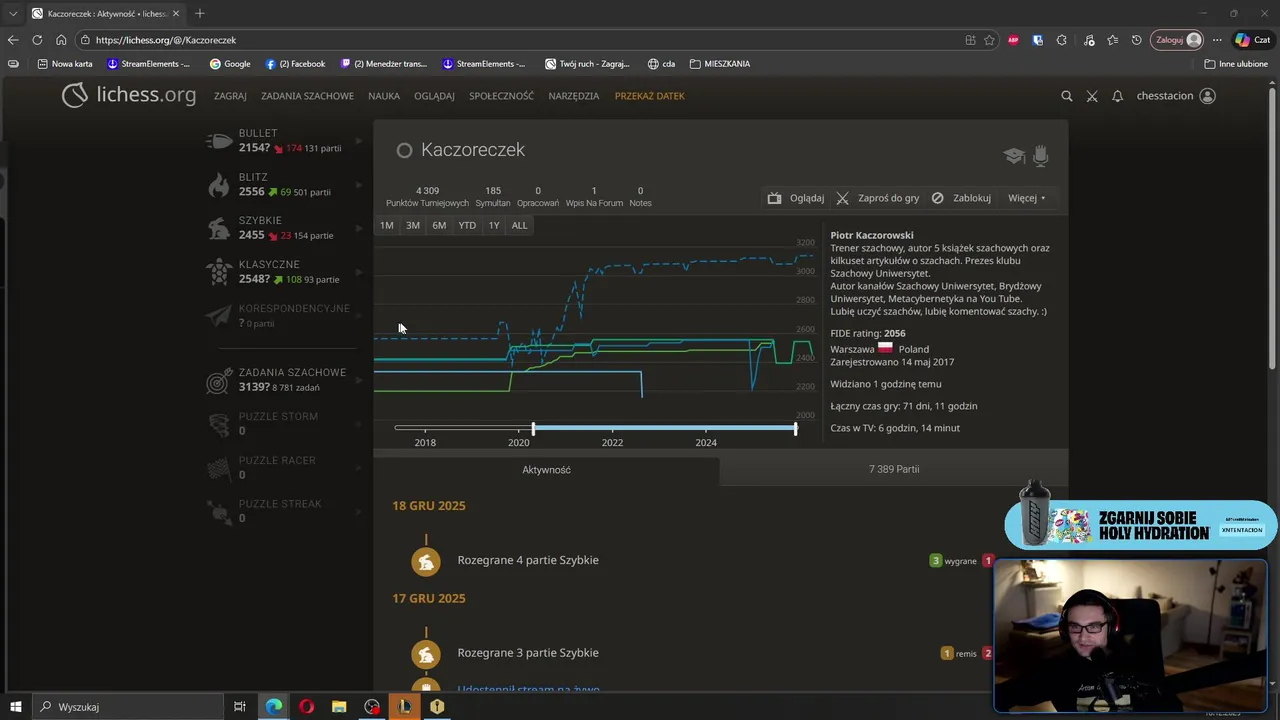Switch to the 7 389 Partii tab
This screenshot has height=720, width=1280.
pyautogui.click(x=894, y=469)
